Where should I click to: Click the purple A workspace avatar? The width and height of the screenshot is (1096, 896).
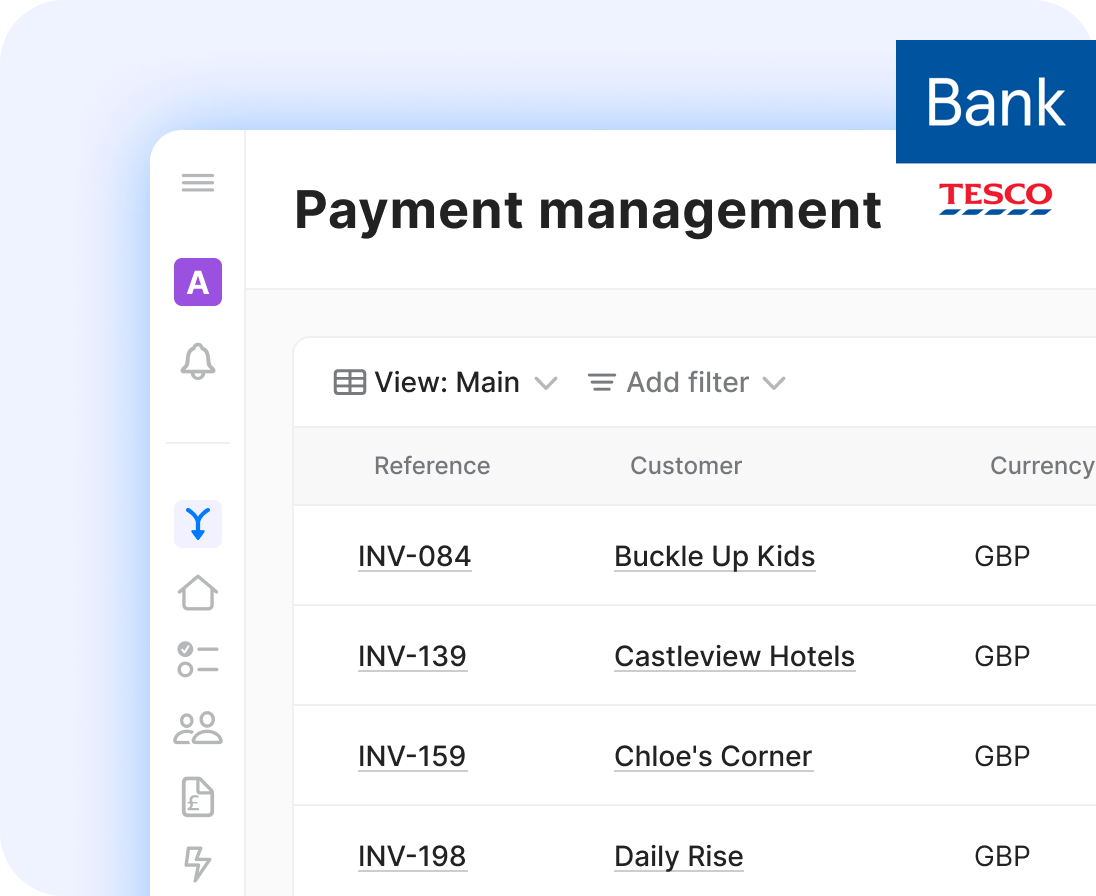click(198, 282)
